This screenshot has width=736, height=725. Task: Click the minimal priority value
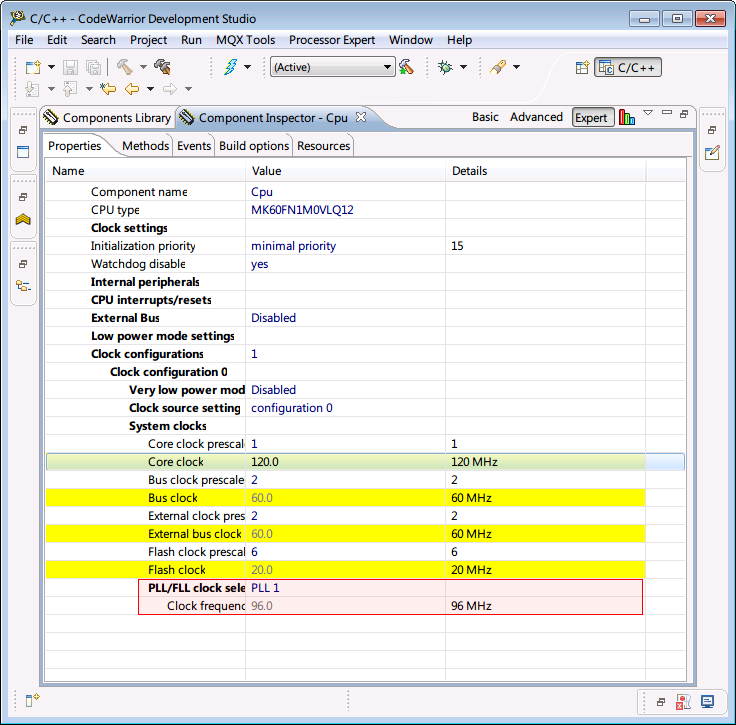[x=293, y=246]
